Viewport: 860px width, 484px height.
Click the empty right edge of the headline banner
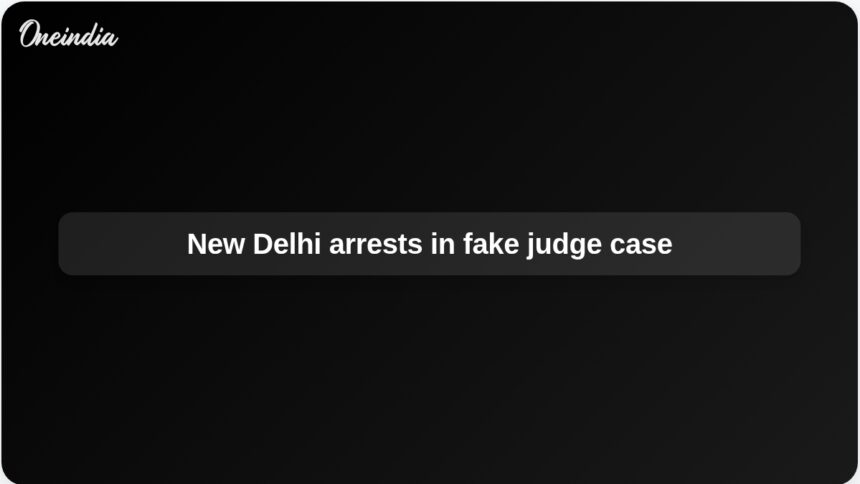[x=740, y=244]
